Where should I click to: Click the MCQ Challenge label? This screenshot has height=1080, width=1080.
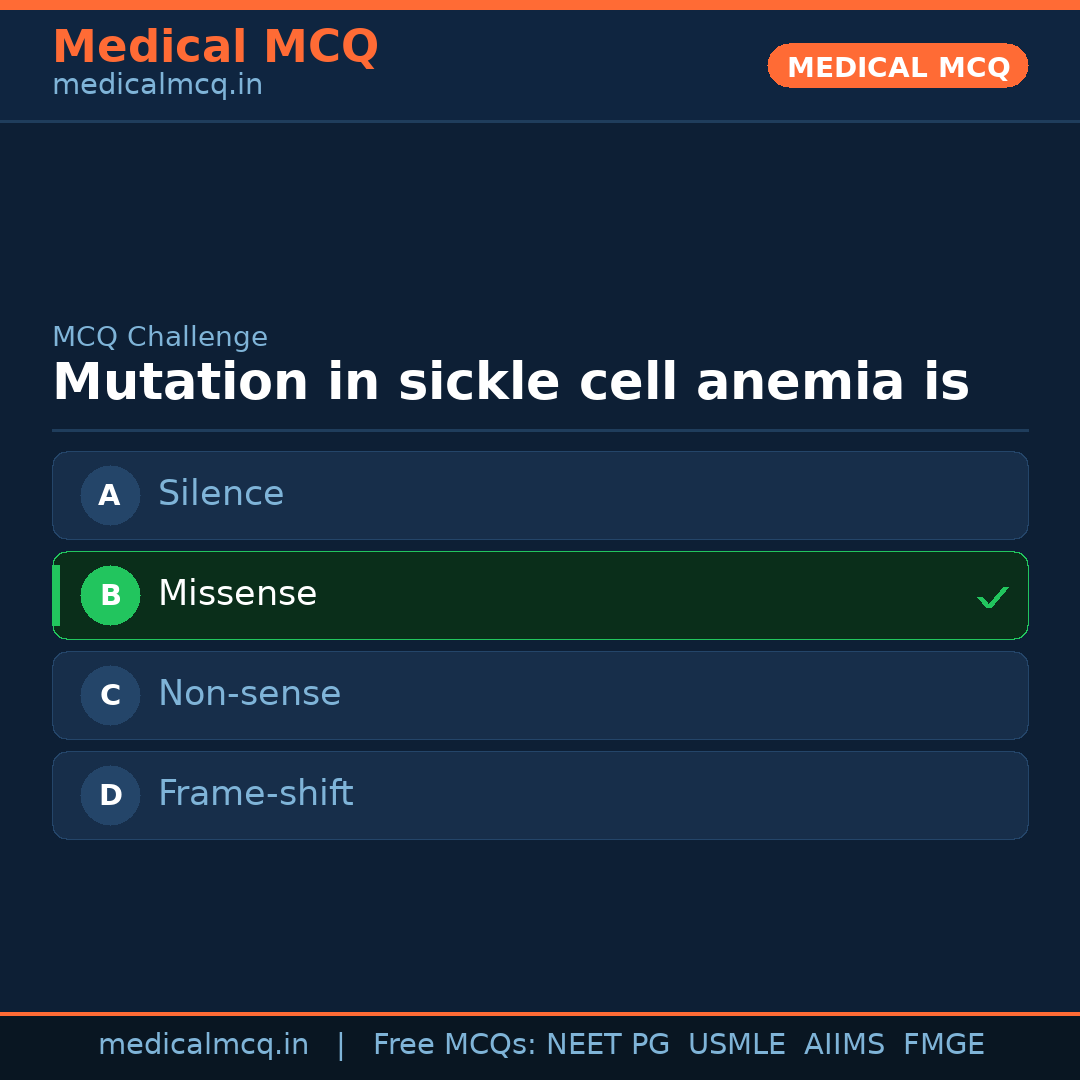pos(160,337)
